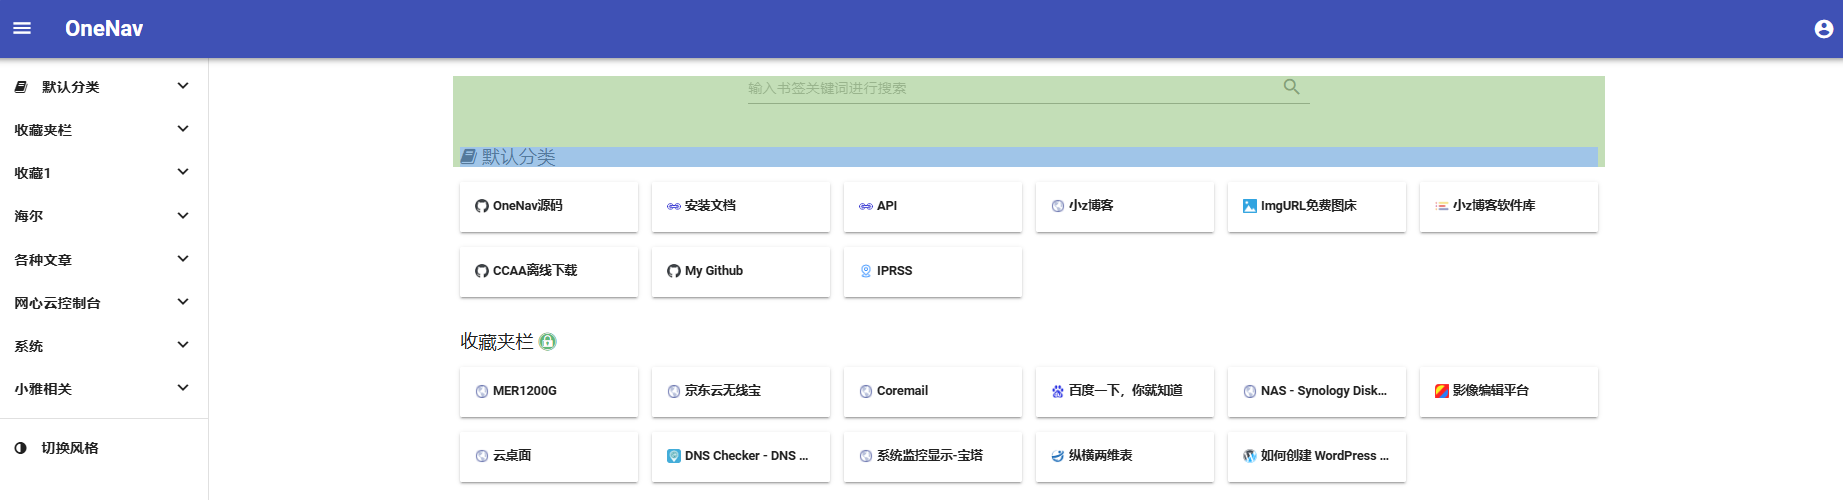Click the user account icon
The width and height of the screenshot is (1843, 500).
[x=1823, y=29]
